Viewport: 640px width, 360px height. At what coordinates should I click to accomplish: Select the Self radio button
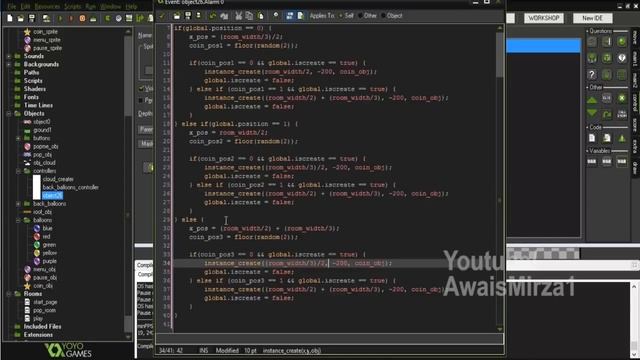(x=341, y=16)
